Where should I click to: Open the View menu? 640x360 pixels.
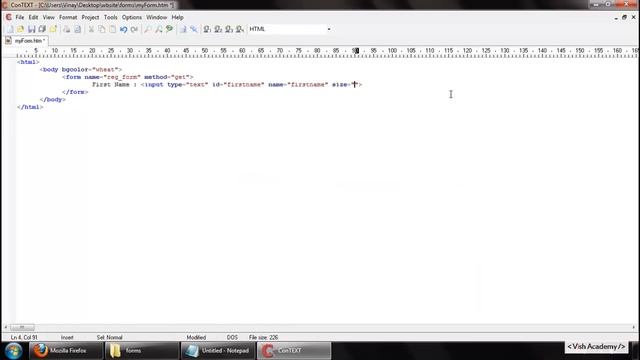click(x=49, y=18)
